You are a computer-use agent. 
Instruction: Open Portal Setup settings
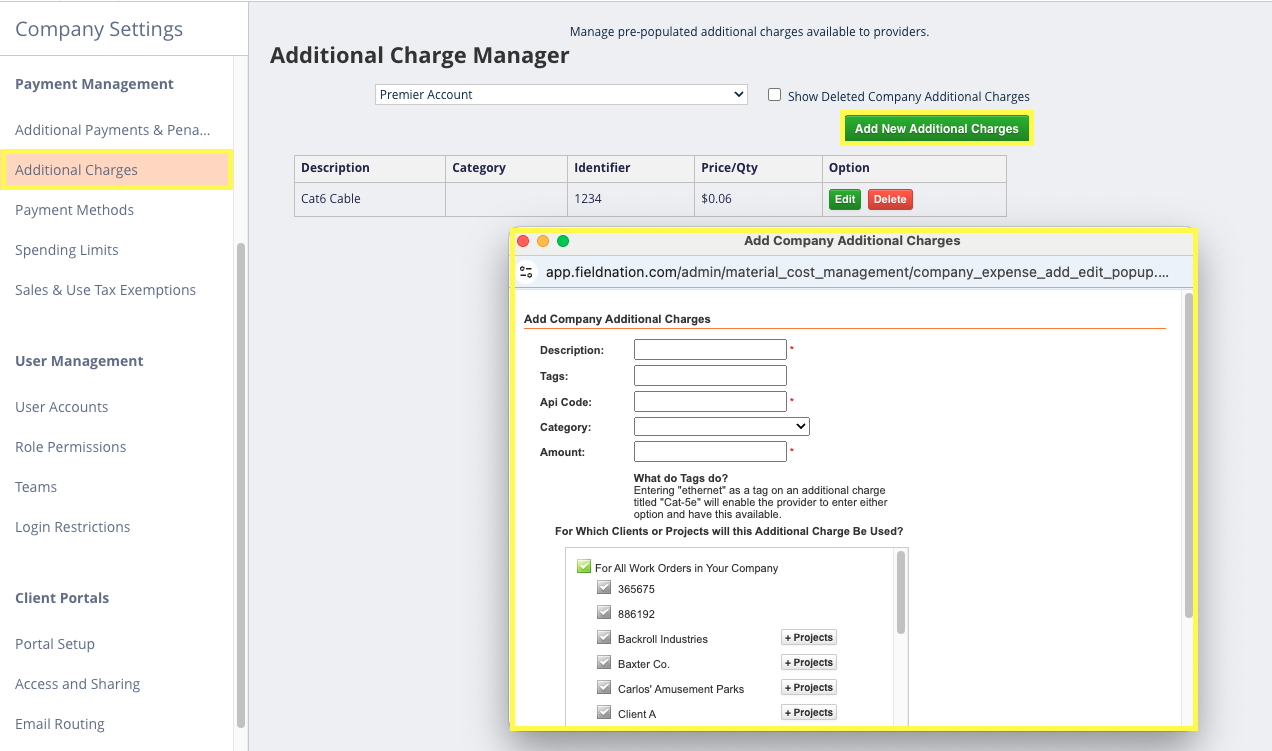(x=55, y=644)
